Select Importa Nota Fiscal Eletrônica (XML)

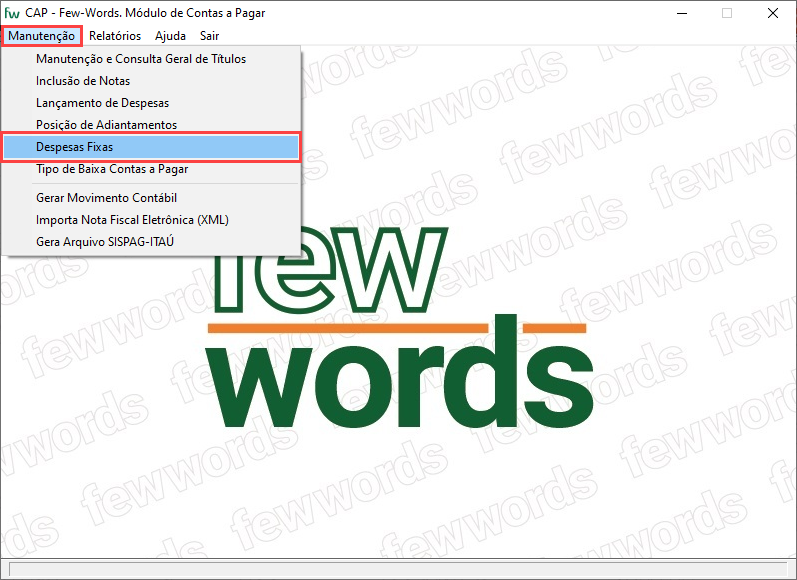(x=151, y=220)
